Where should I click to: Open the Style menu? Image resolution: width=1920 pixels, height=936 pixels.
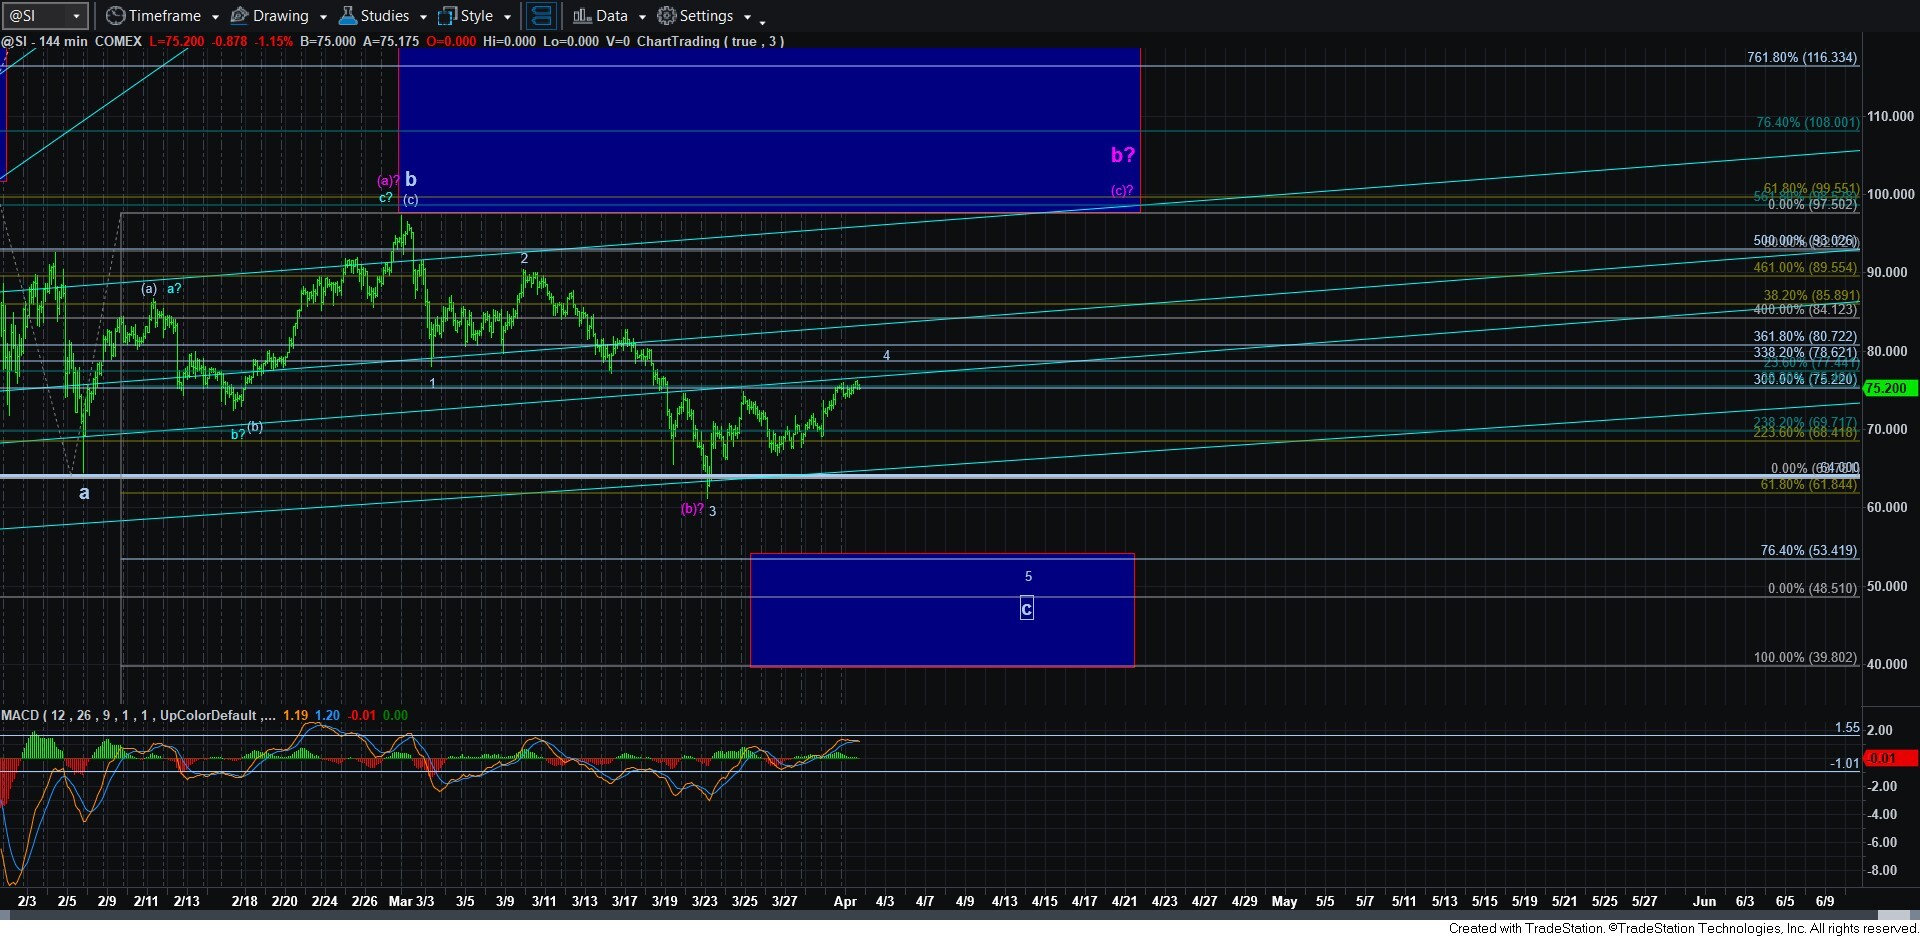tap(477, 16)
